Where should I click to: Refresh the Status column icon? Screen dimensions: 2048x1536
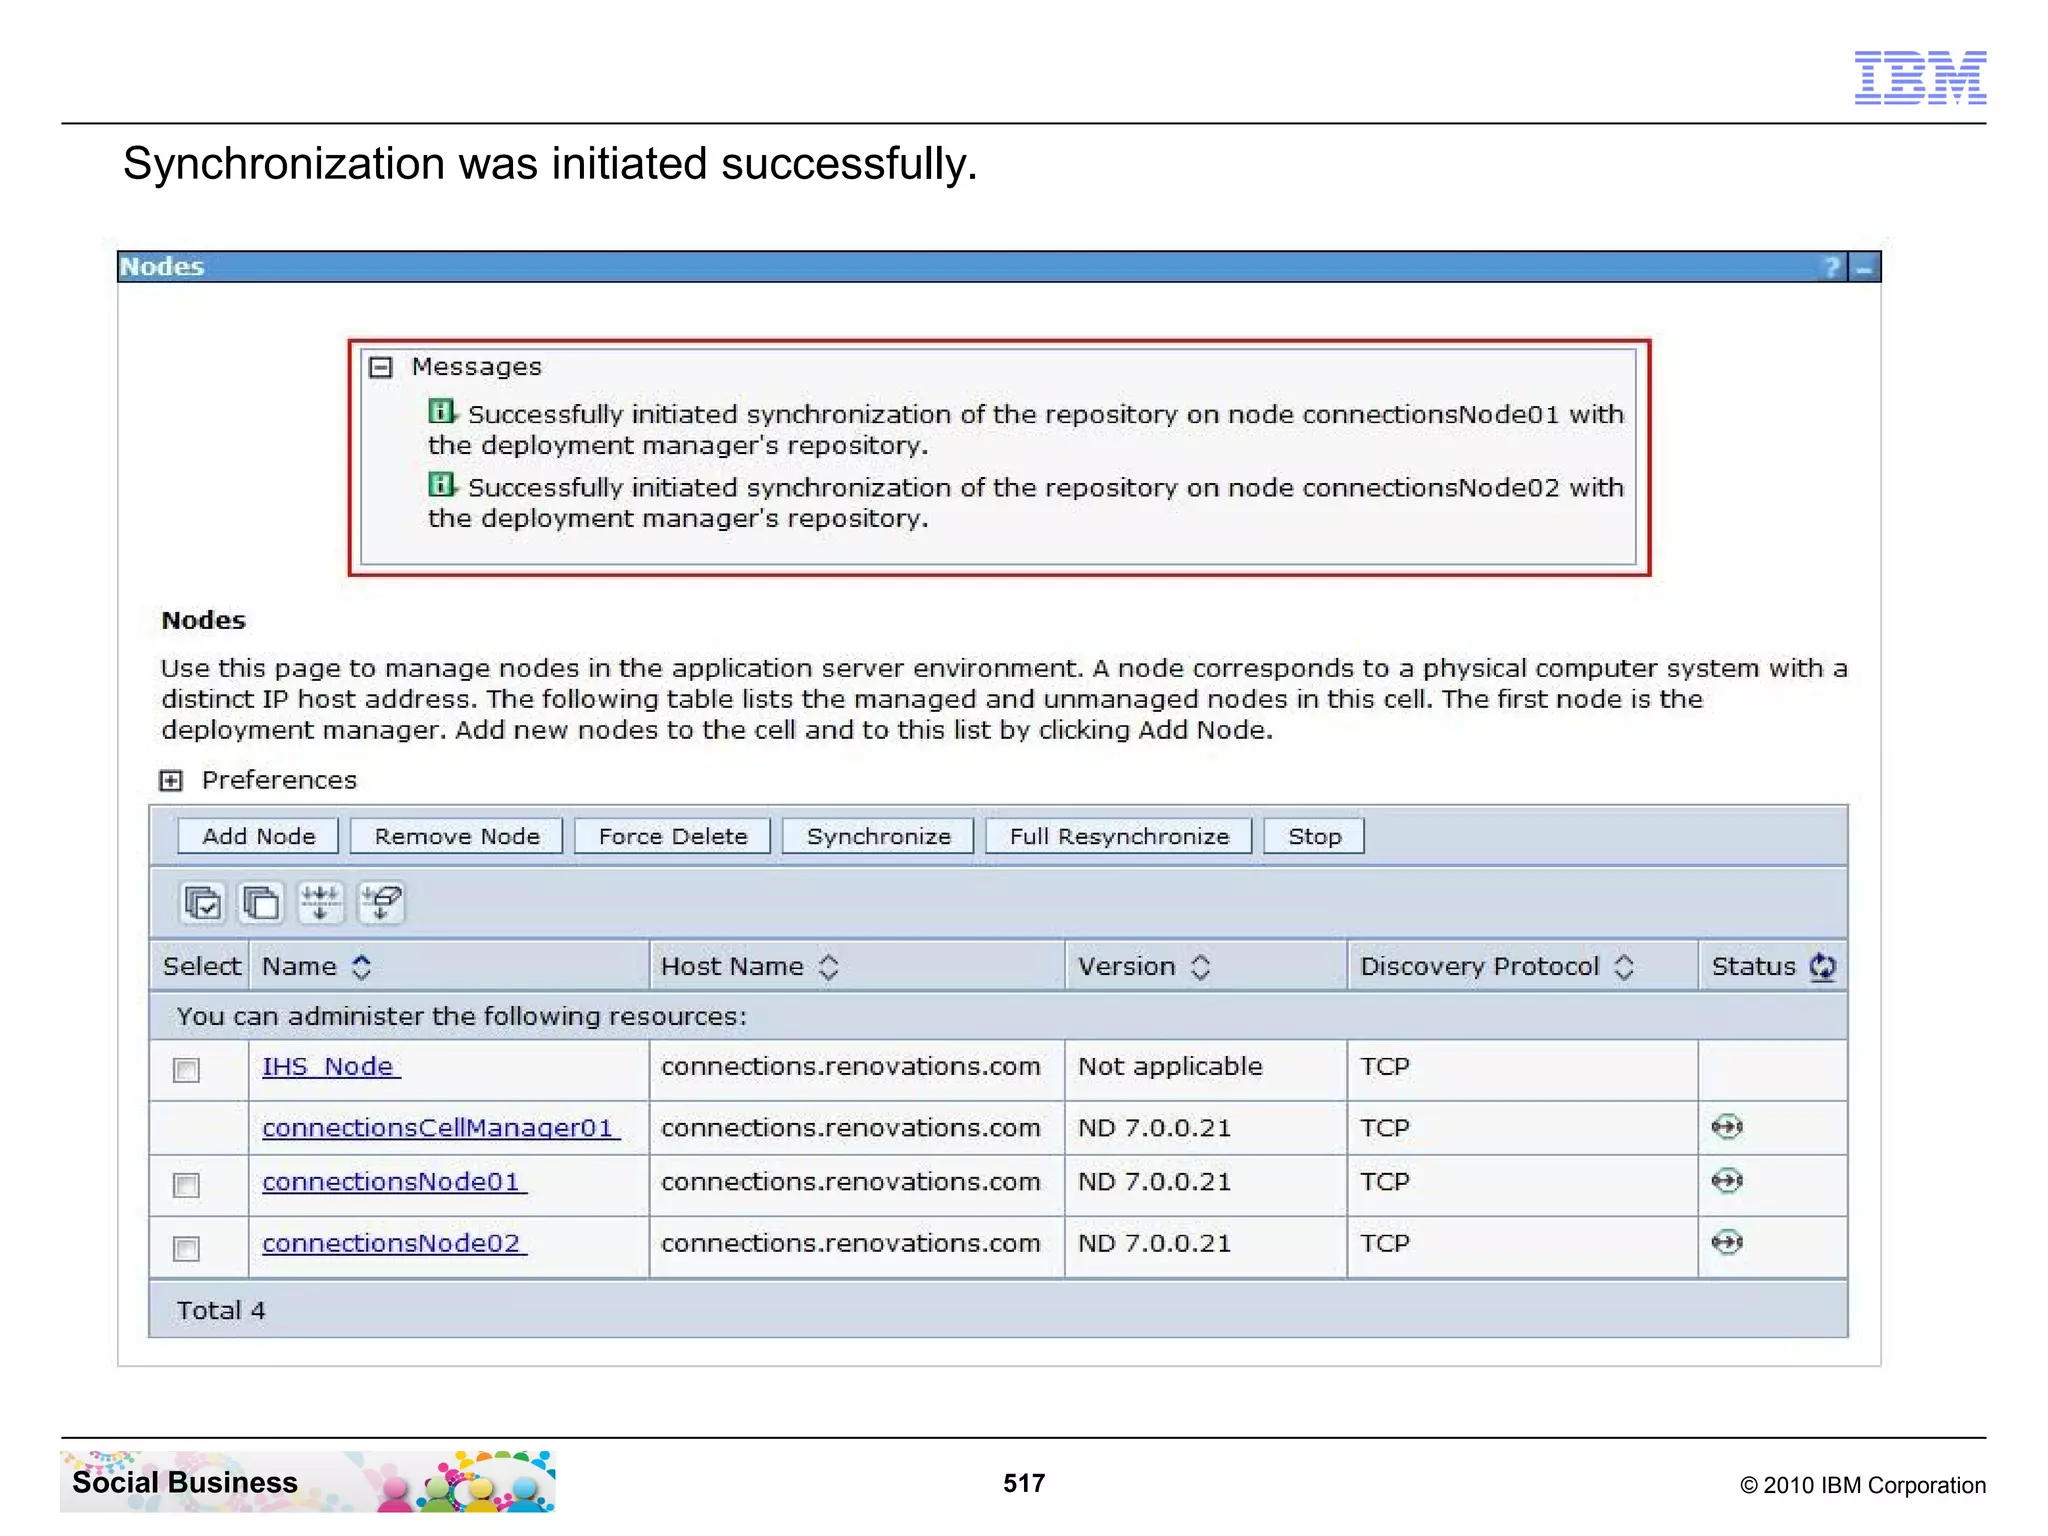point(1822,966)
